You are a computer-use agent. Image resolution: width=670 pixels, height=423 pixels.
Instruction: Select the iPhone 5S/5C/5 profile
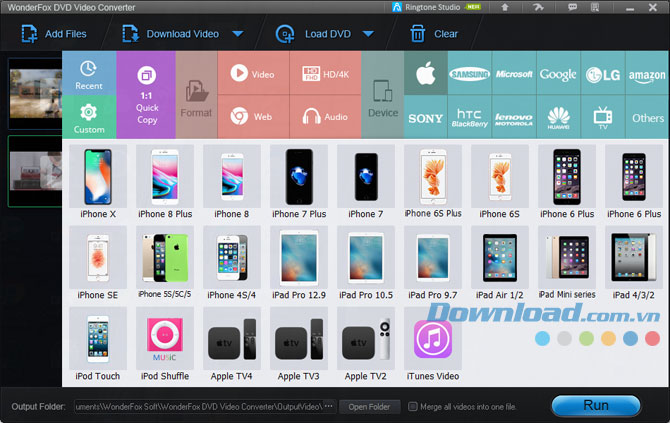(x=165, y=263)
